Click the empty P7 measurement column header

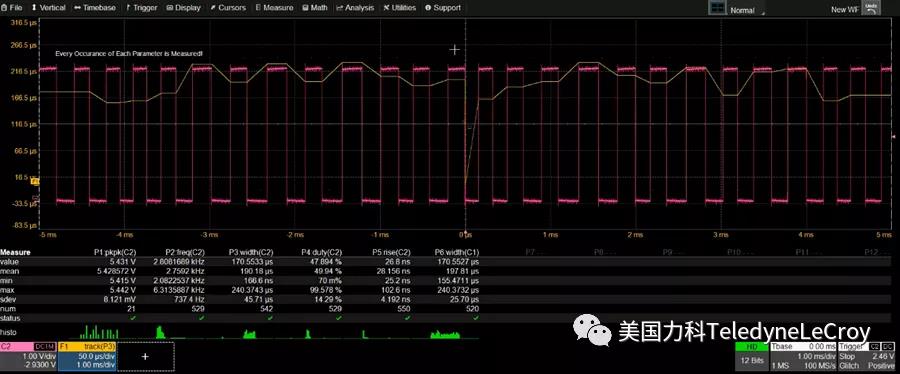click(x=530, y=252)
